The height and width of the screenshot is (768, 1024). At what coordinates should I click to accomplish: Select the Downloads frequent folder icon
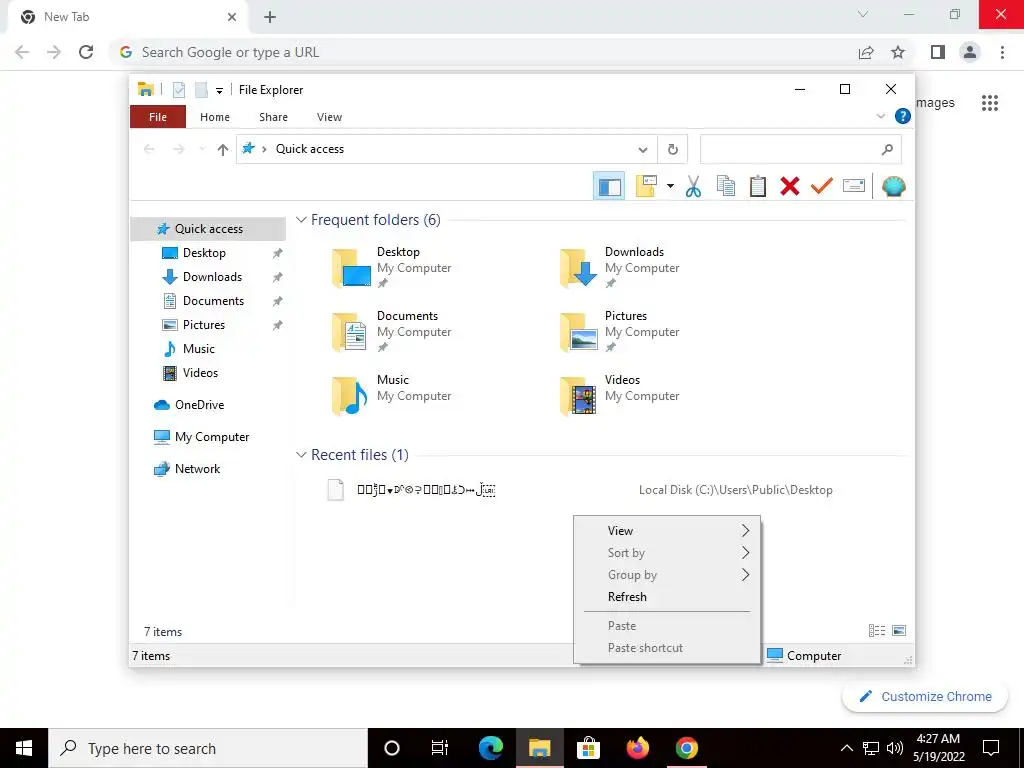[x=579, y=268]
